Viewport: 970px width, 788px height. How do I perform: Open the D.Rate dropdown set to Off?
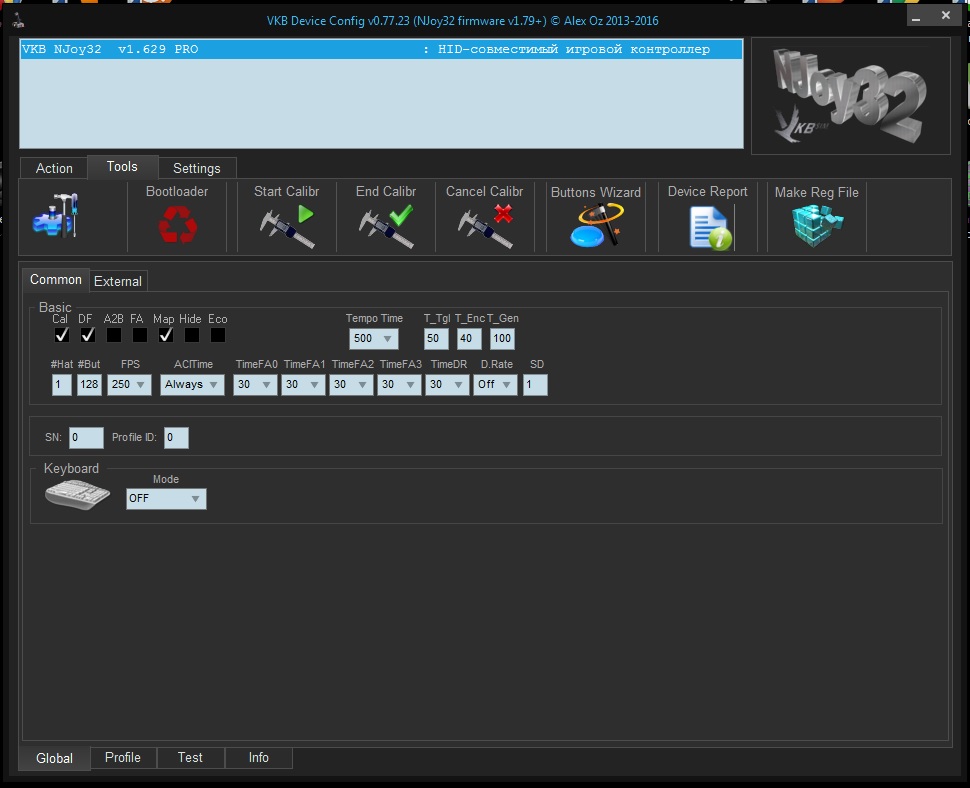click(496, 384)
